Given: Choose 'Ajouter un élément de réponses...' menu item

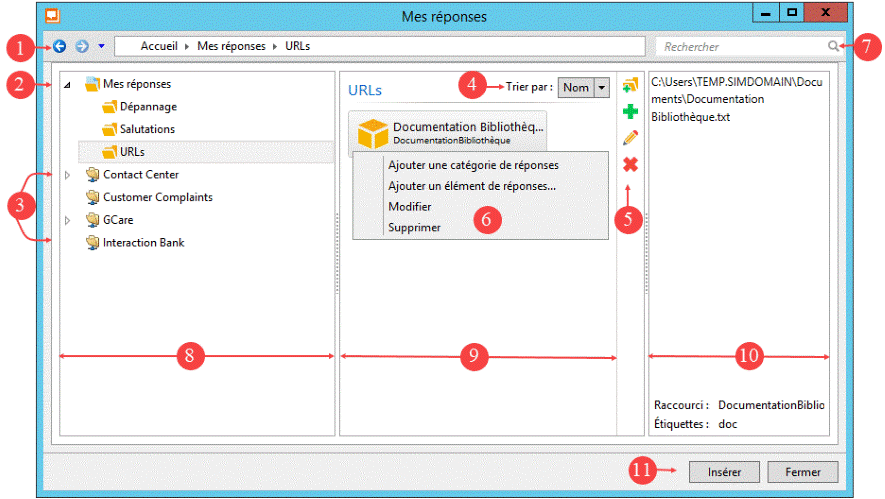Looking at the screenshot, I should tap(471, 186).
